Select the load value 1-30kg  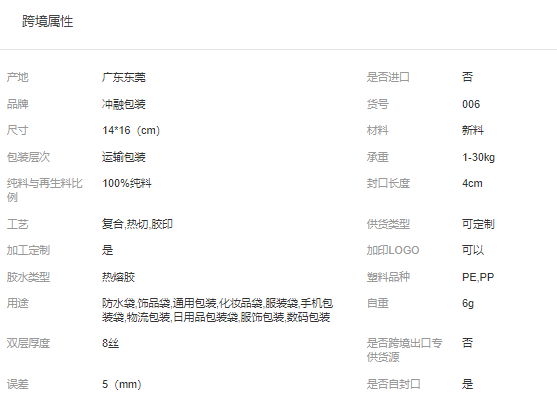pos(478,157)
